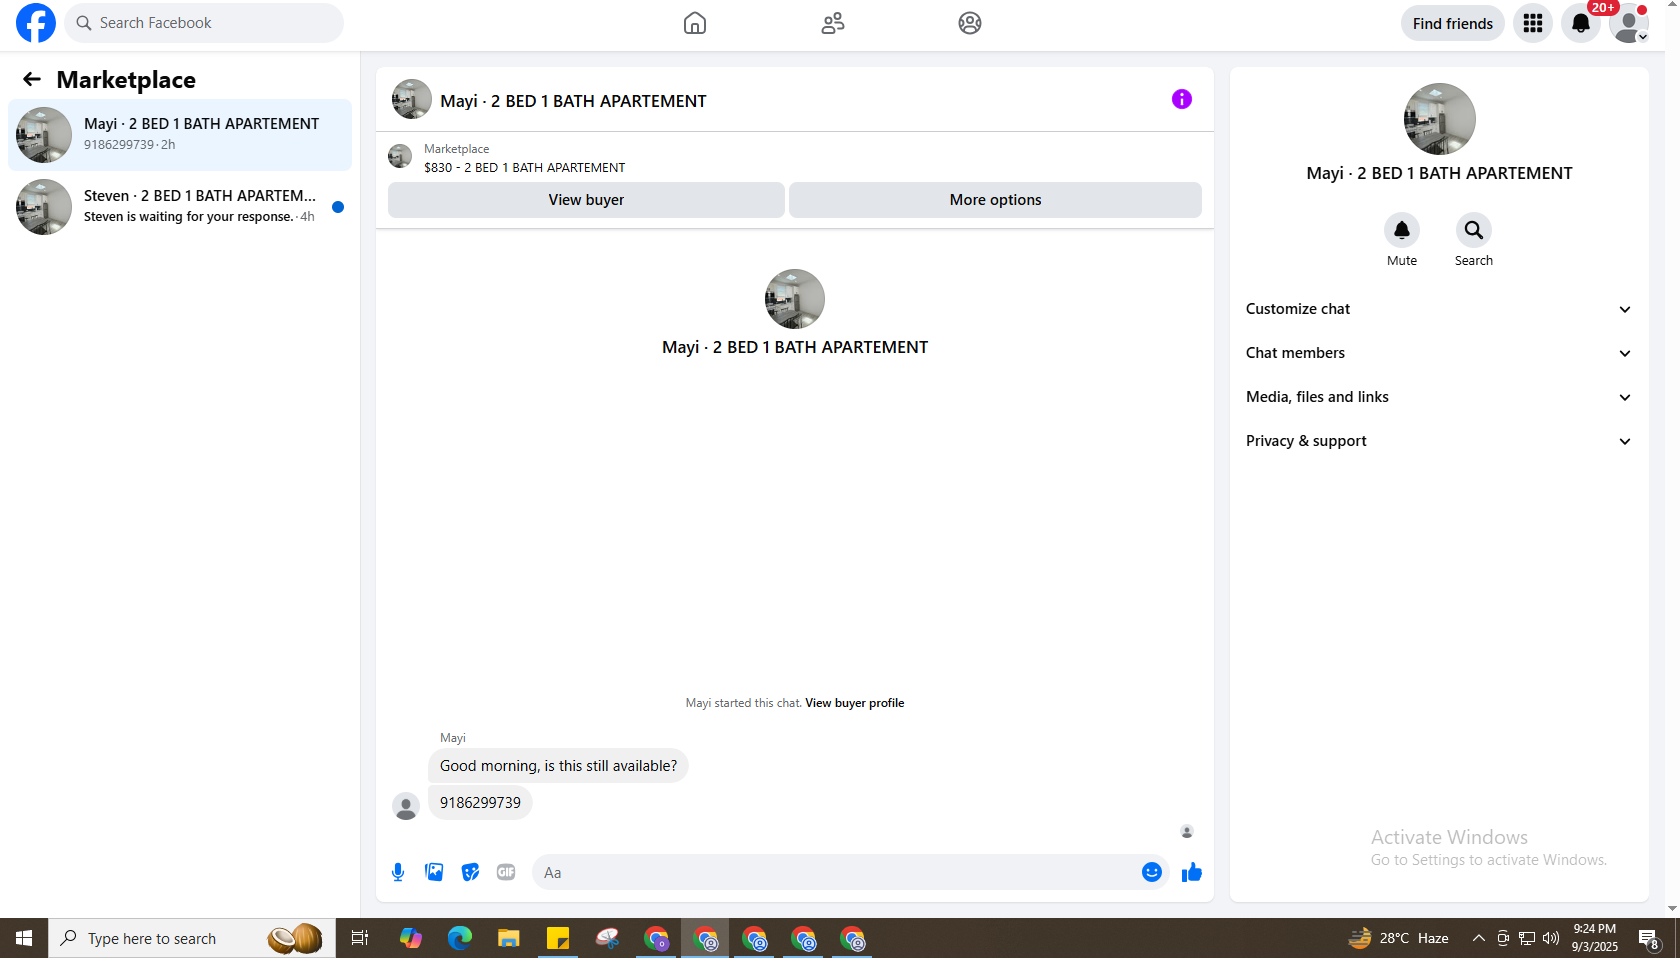1680x958 pixels.
Task: Open the Friends icon in top navigation
Action: [833, 23]
